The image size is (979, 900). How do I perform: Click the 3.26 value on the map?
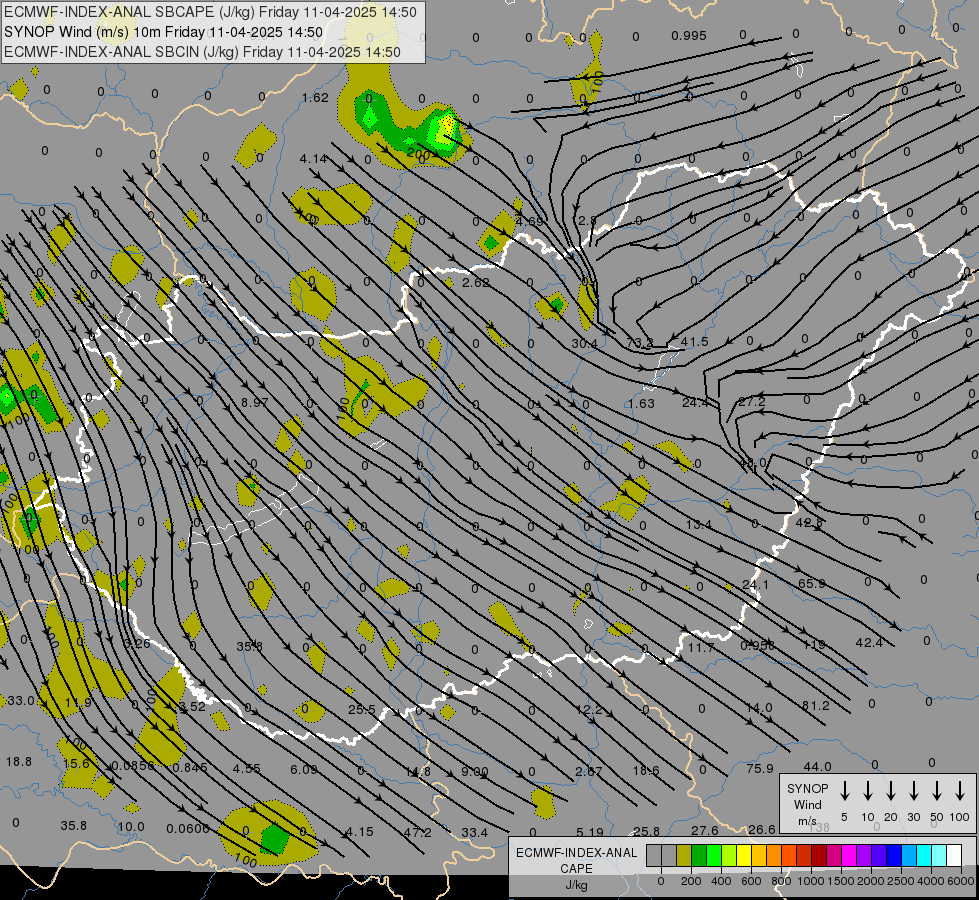(x=137, y=643)
